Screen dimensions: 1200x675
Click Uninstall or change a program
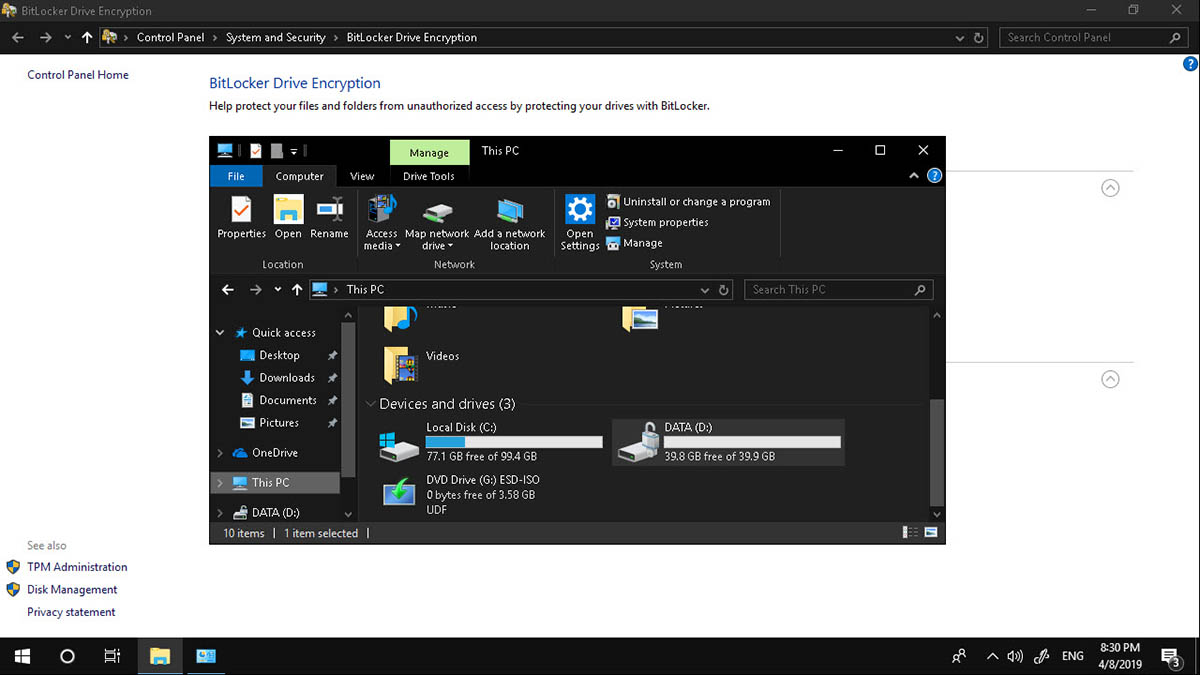click(688, 201)
